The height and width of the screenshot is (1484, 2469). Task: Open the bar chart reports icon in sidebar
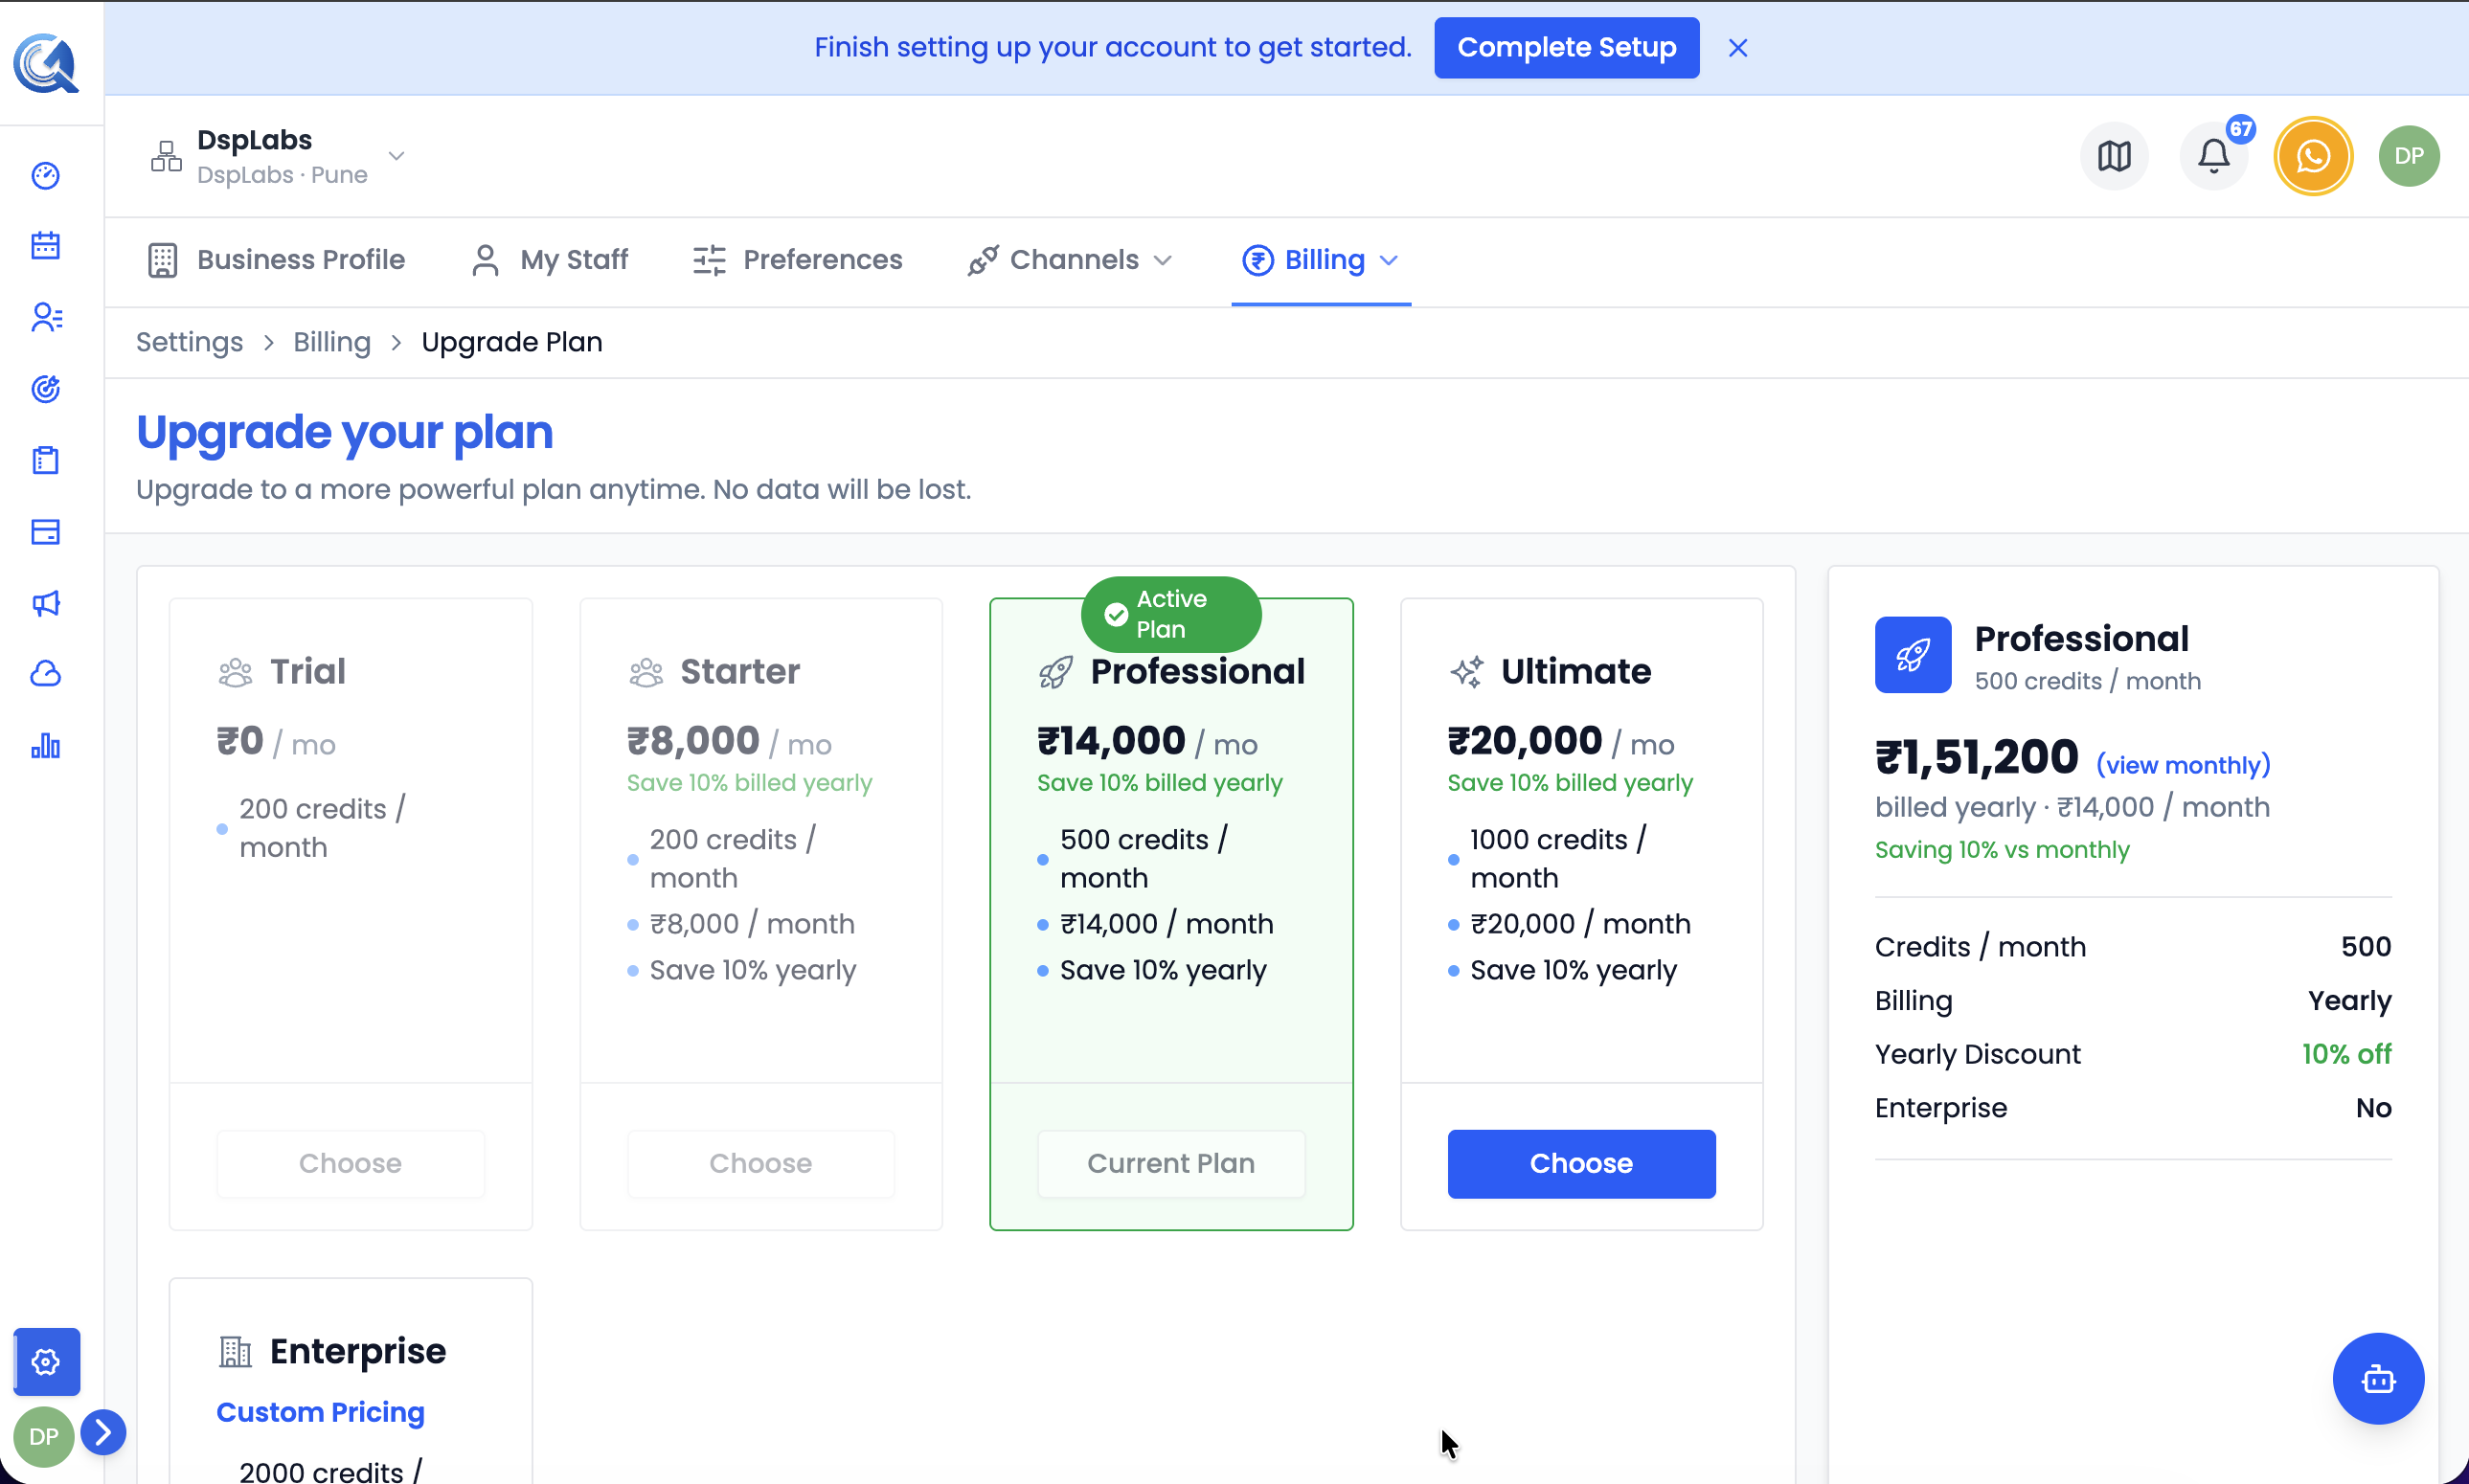[46, 746]
